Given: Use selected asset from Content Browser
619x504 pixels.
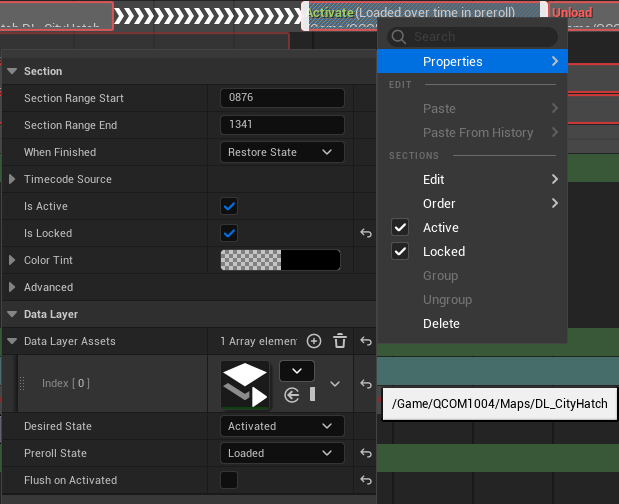Looking at the screenshot, I should pyautogui.click(x=292, y=395).
